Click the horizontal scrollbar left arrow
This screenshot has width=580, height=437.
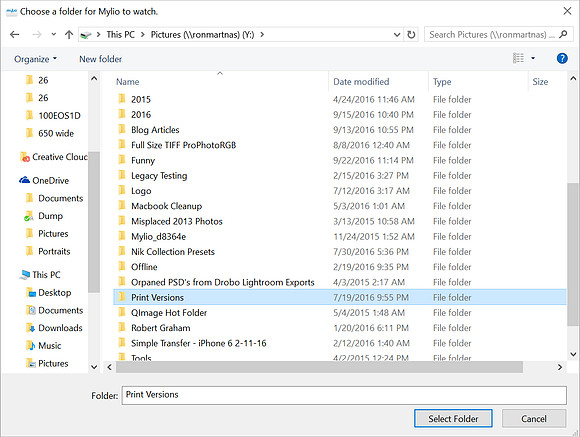(x=109, y=367)
